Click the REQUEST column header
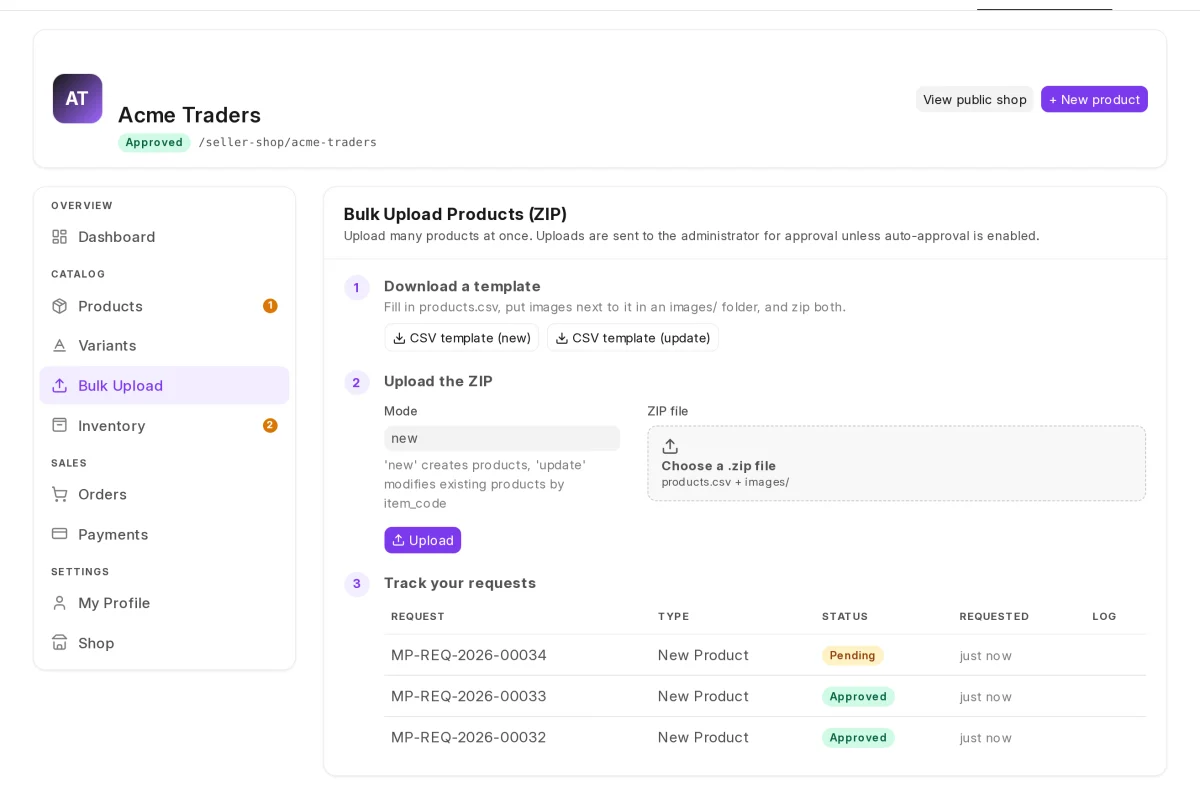Screen dimensions: 1200x788 pos(418,616)
